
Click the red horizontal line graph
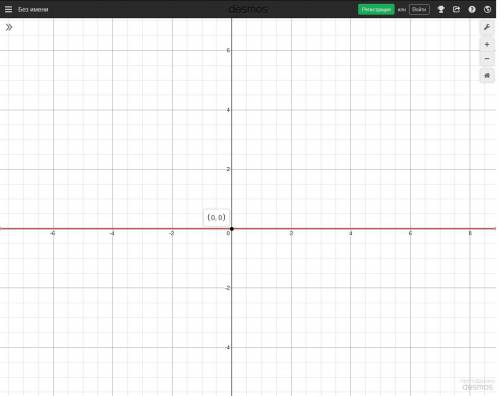point(367,229)
